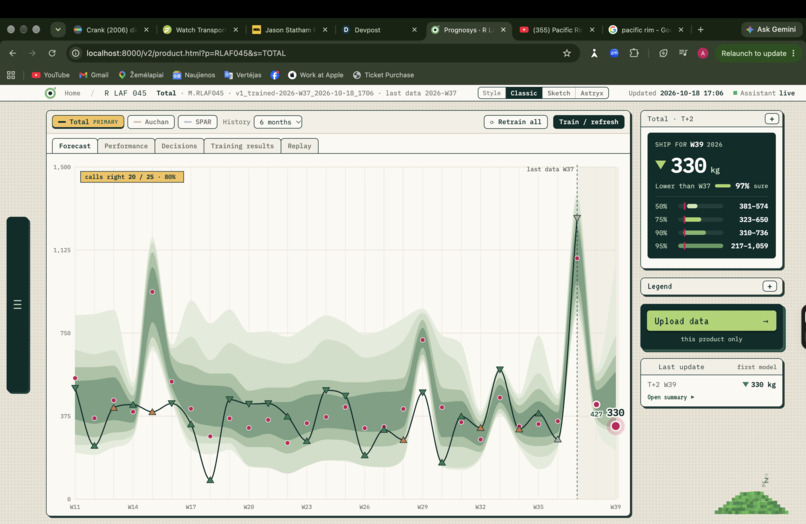Reload the page with refresh icon
Image resolution: width=806 pixels, height=524 pixels.
pos(52,53)
